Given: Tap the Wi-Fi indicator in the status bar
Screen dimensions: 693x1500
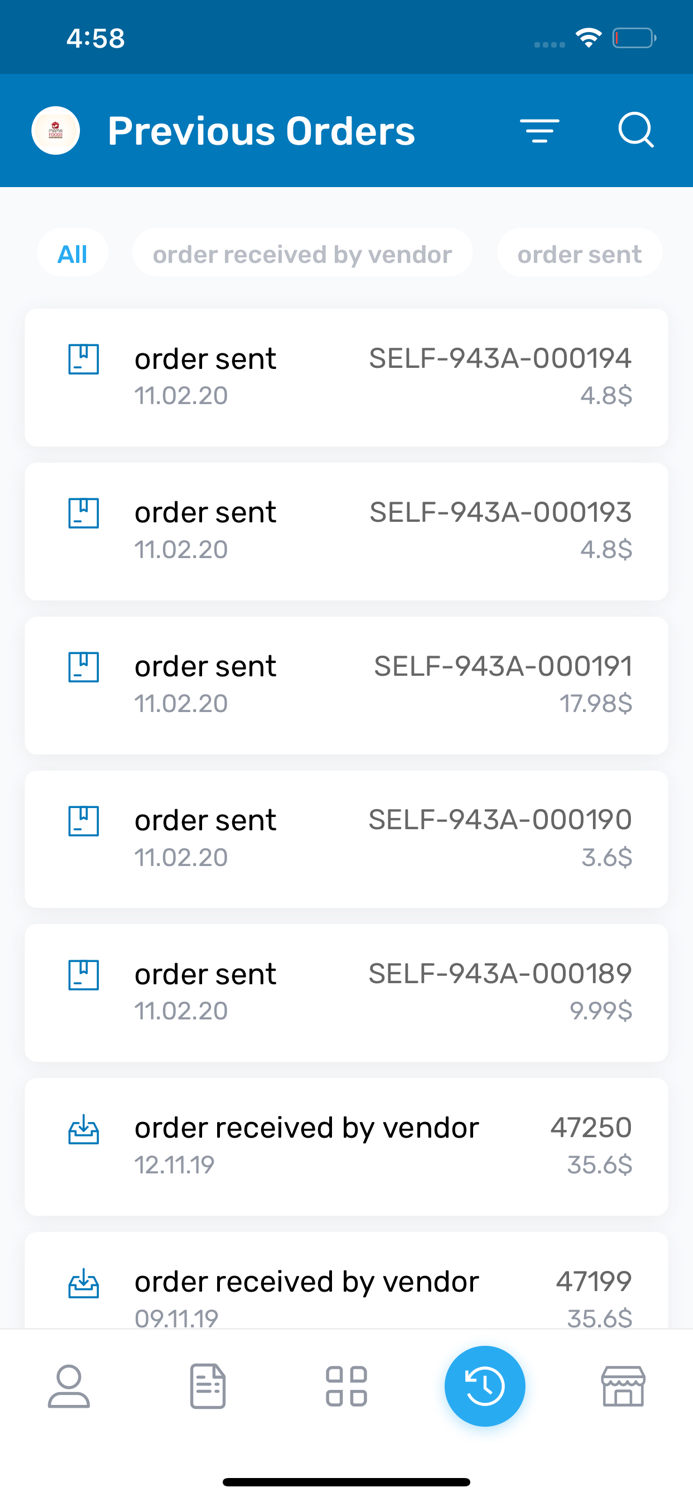Looking at the screenshot, I should pos(588,36).
